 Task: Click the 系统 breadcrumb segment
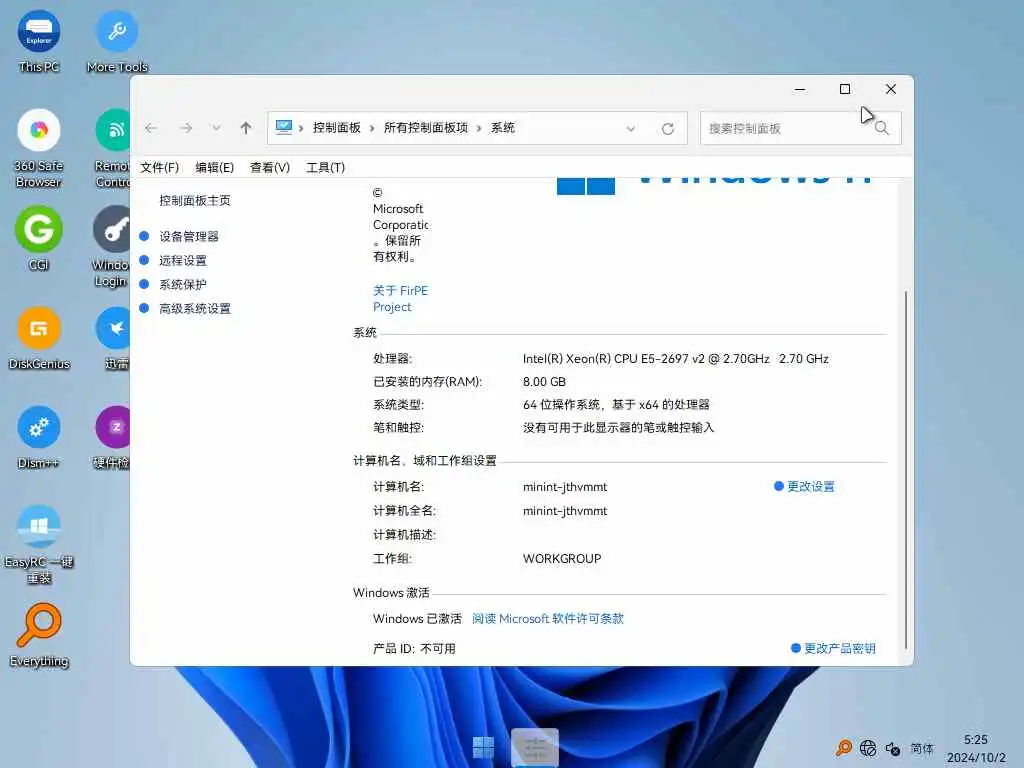tap(503, 128)
